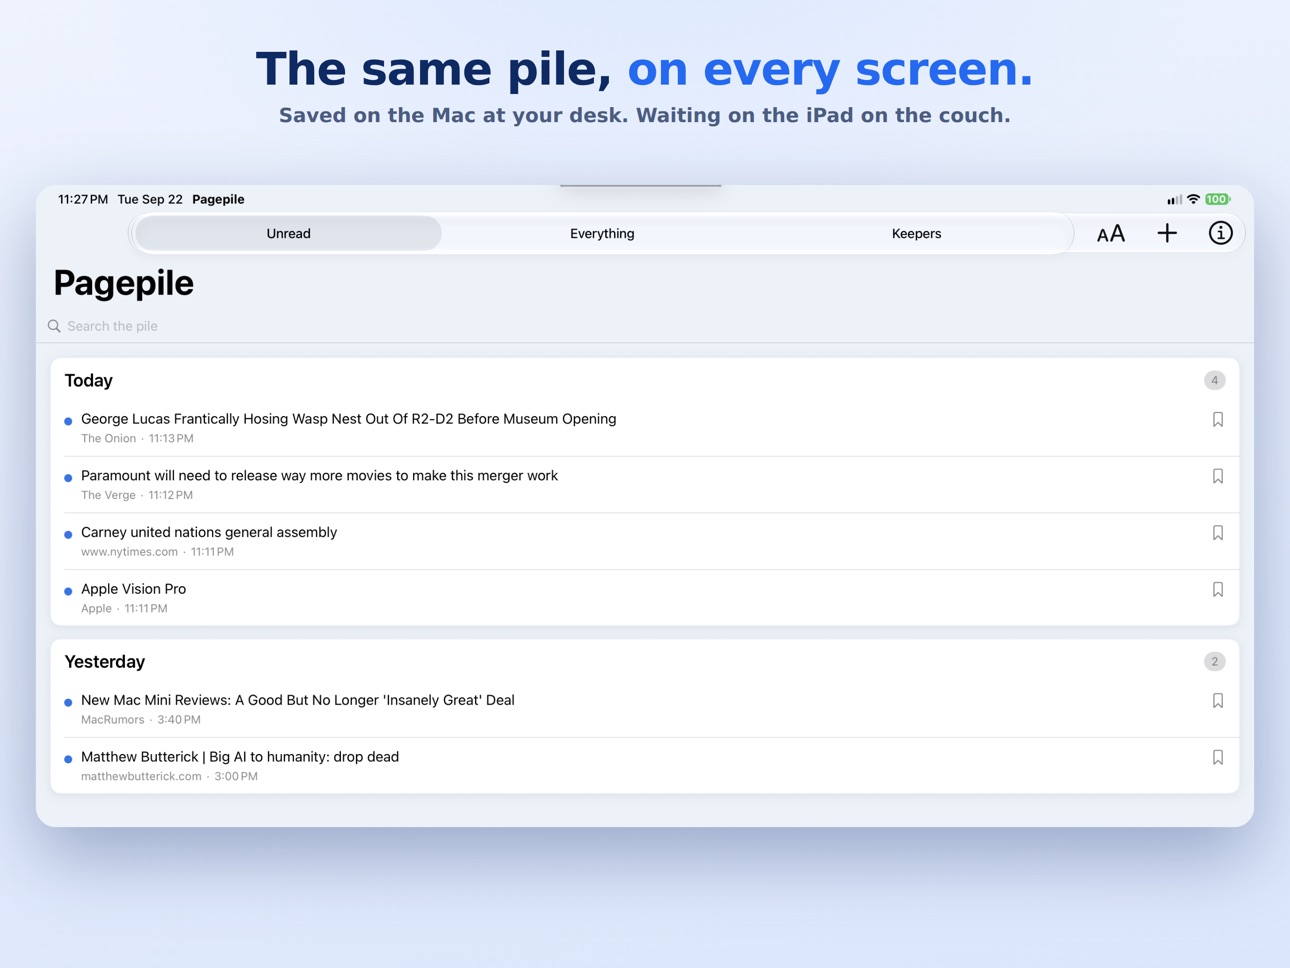Open Matthew Butterick Big AI article
Image resolution: width=1290 pixels, height=968 pixels.
pyautogui.click(x=645, y=766)
